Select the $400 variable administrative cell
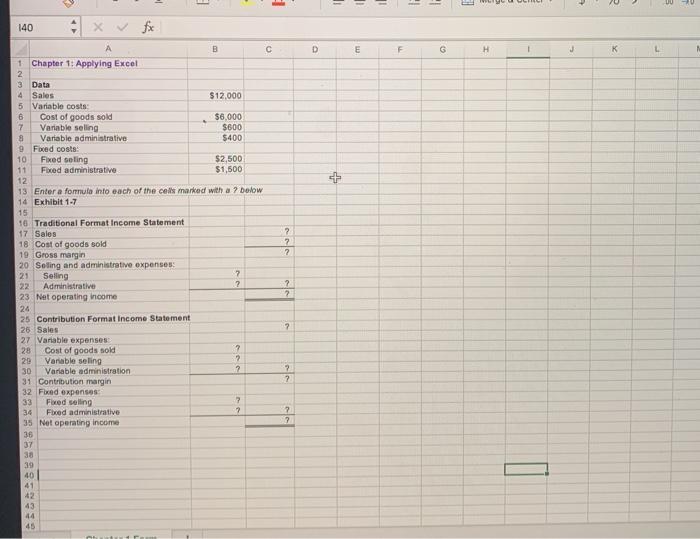Viewport: 700px width, 539px height. (x=216, y=138)
